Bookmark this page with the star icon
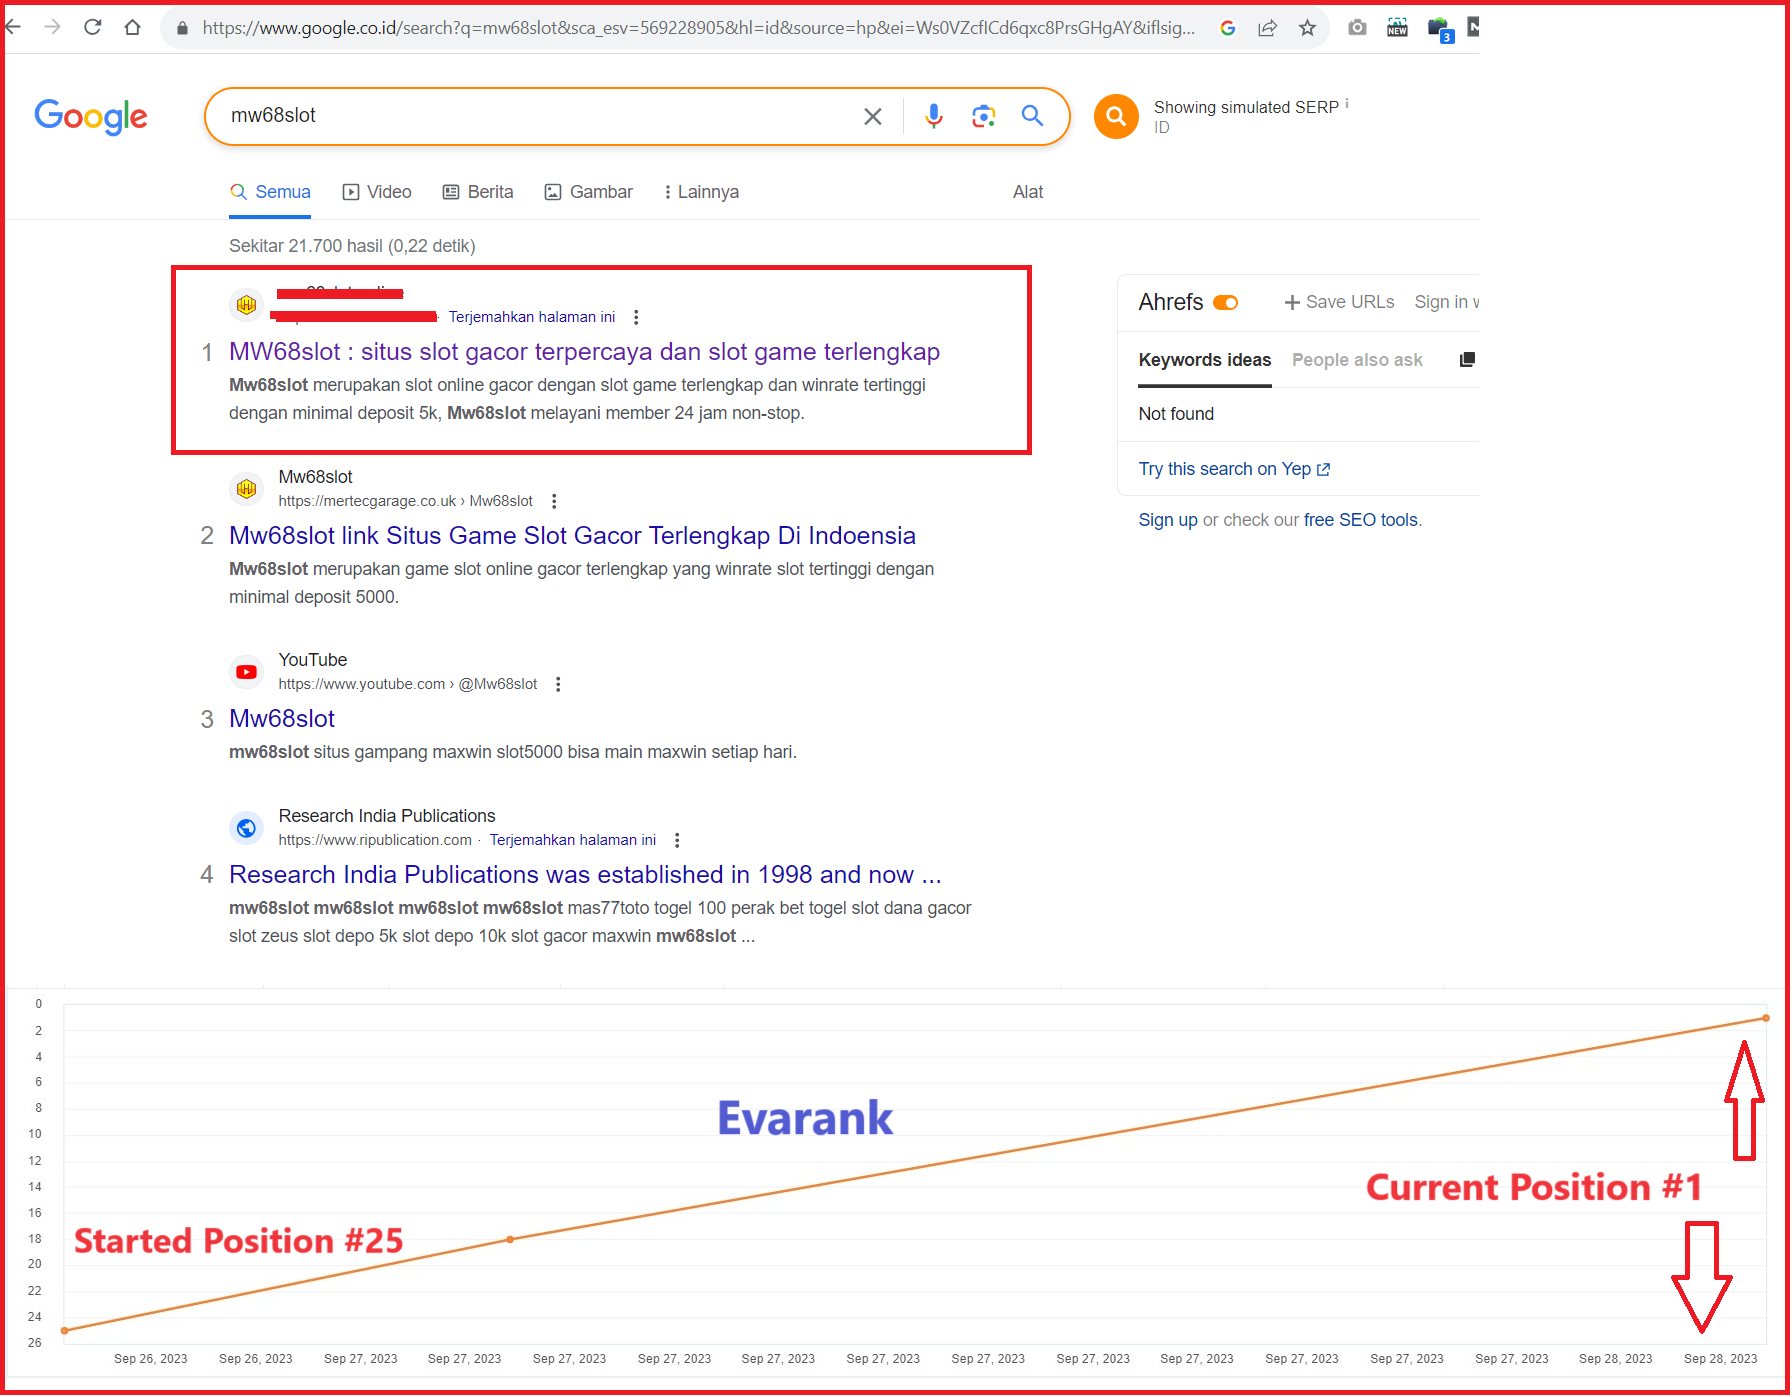Screen dimensions: 1792x1397 click(1307, 28)
